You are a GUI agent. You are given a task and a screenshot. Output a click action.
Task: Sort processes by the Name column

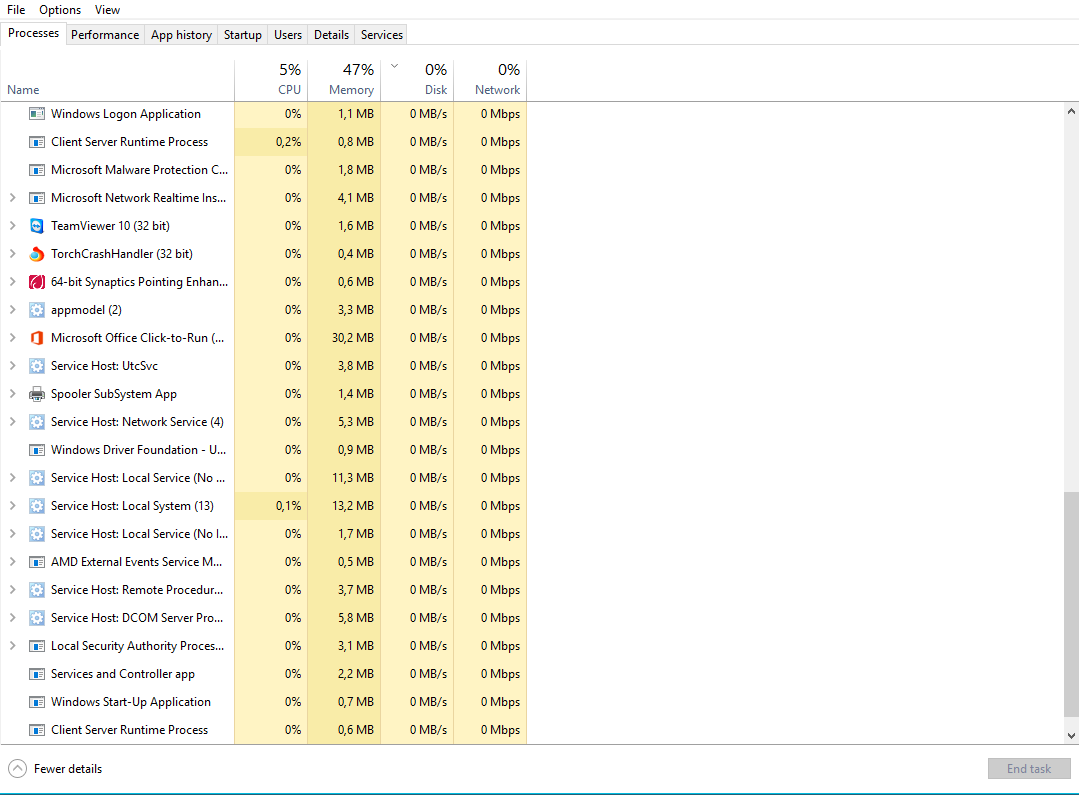point(117,81)
